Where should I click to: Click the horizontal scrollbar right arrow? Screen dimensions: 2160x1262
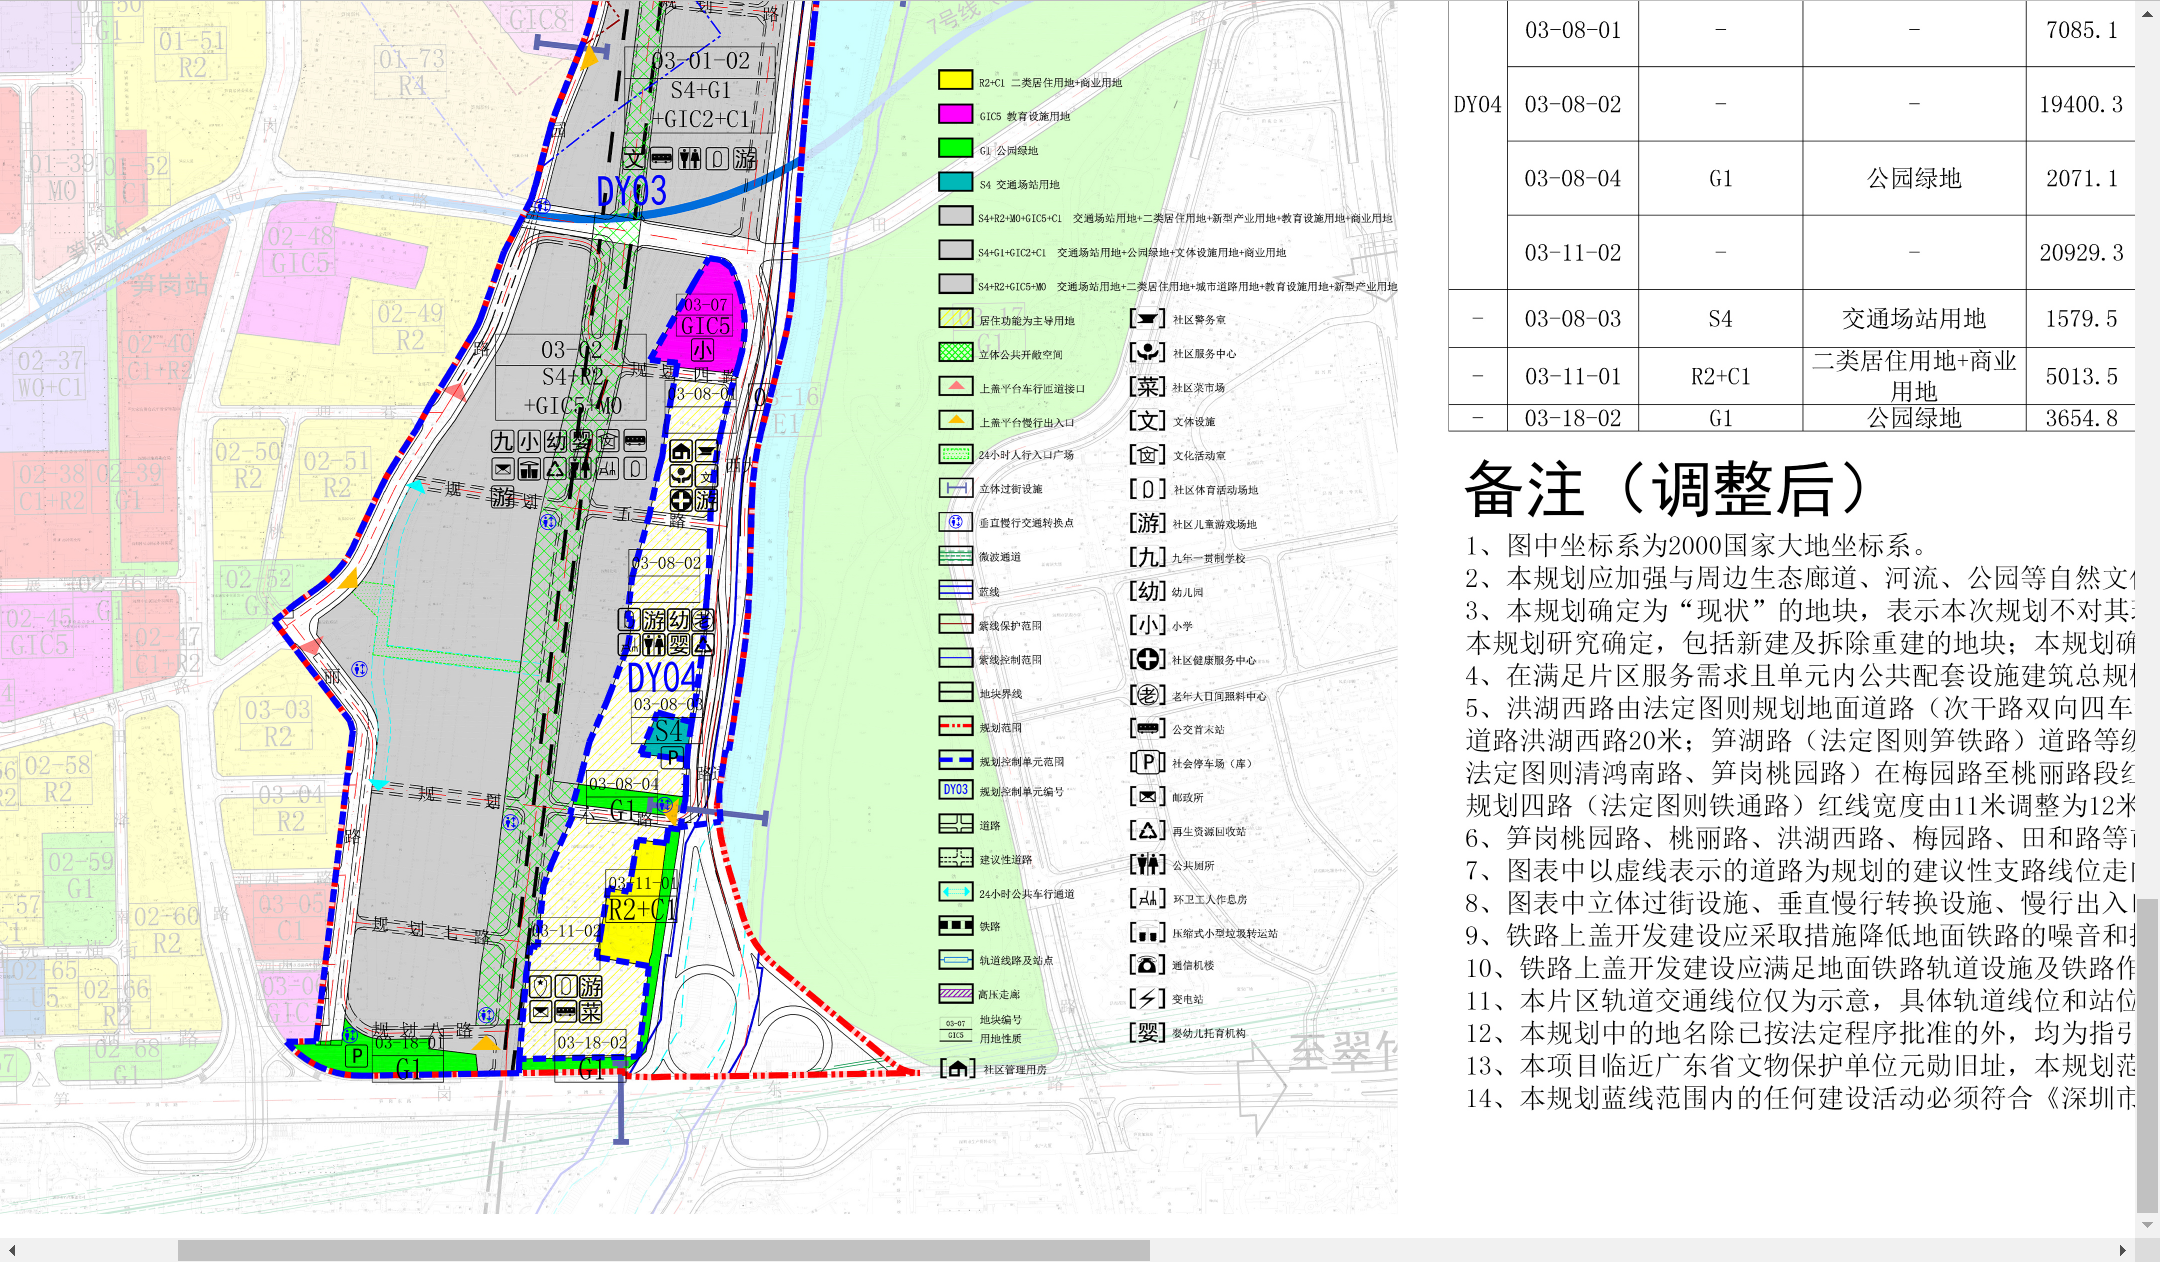(2122, 1250)
